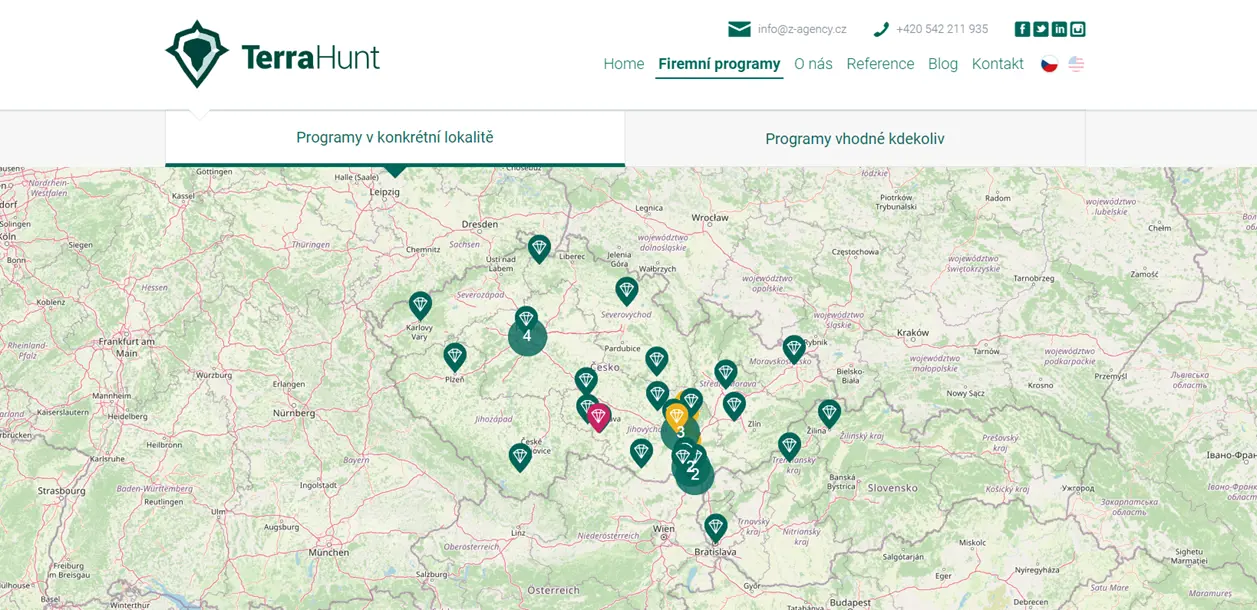Viewport: 1257px width, 610px height.
Task: Select the yellow diamond map marker
Action: click(677, 415)
